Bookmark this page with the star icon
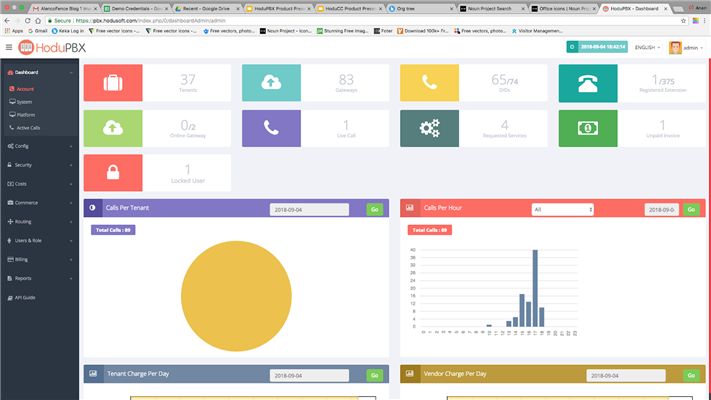Image resolution: width=711 pixels, height=400 pixels. tap(683, 20)
